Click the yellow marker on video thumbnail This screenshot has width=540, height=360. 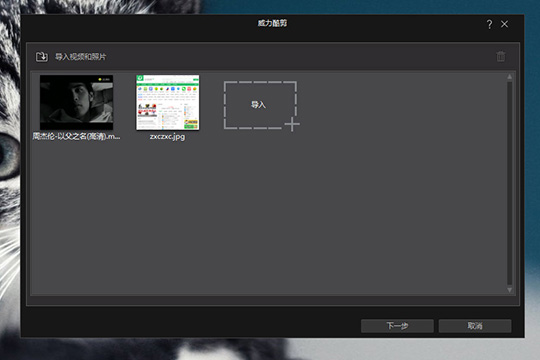coord(100,80)
